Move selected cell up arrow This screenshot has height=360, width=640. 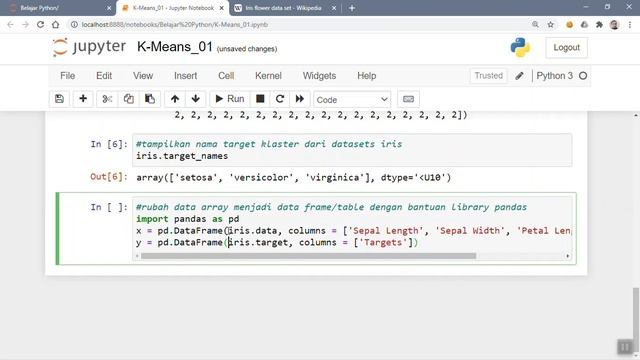coord(175,99)
